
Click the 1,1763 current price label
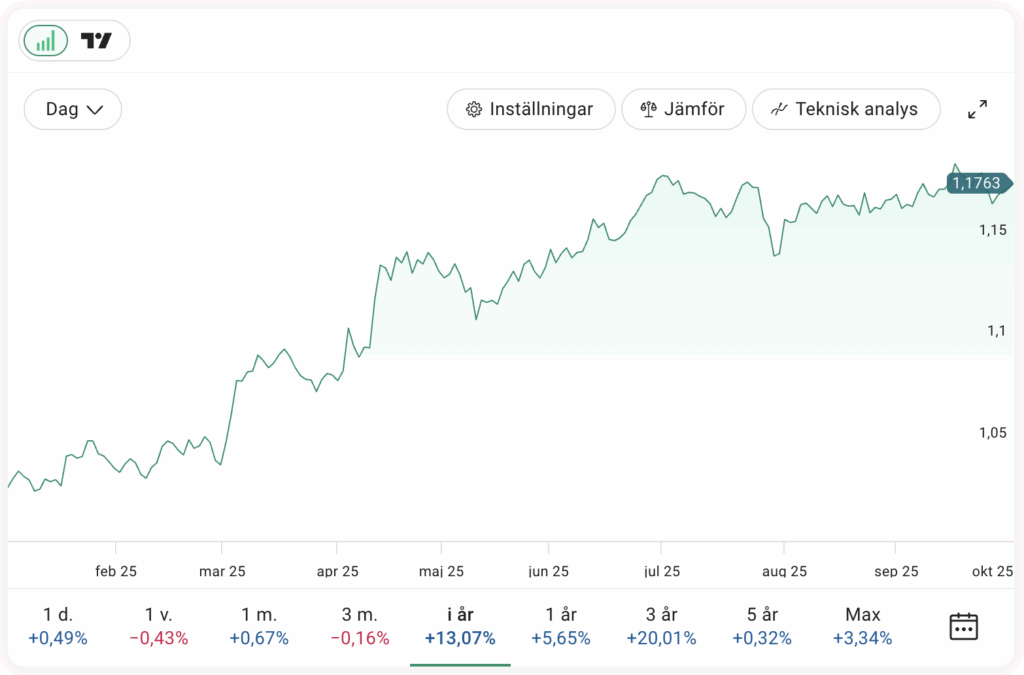tap(976, 183)
